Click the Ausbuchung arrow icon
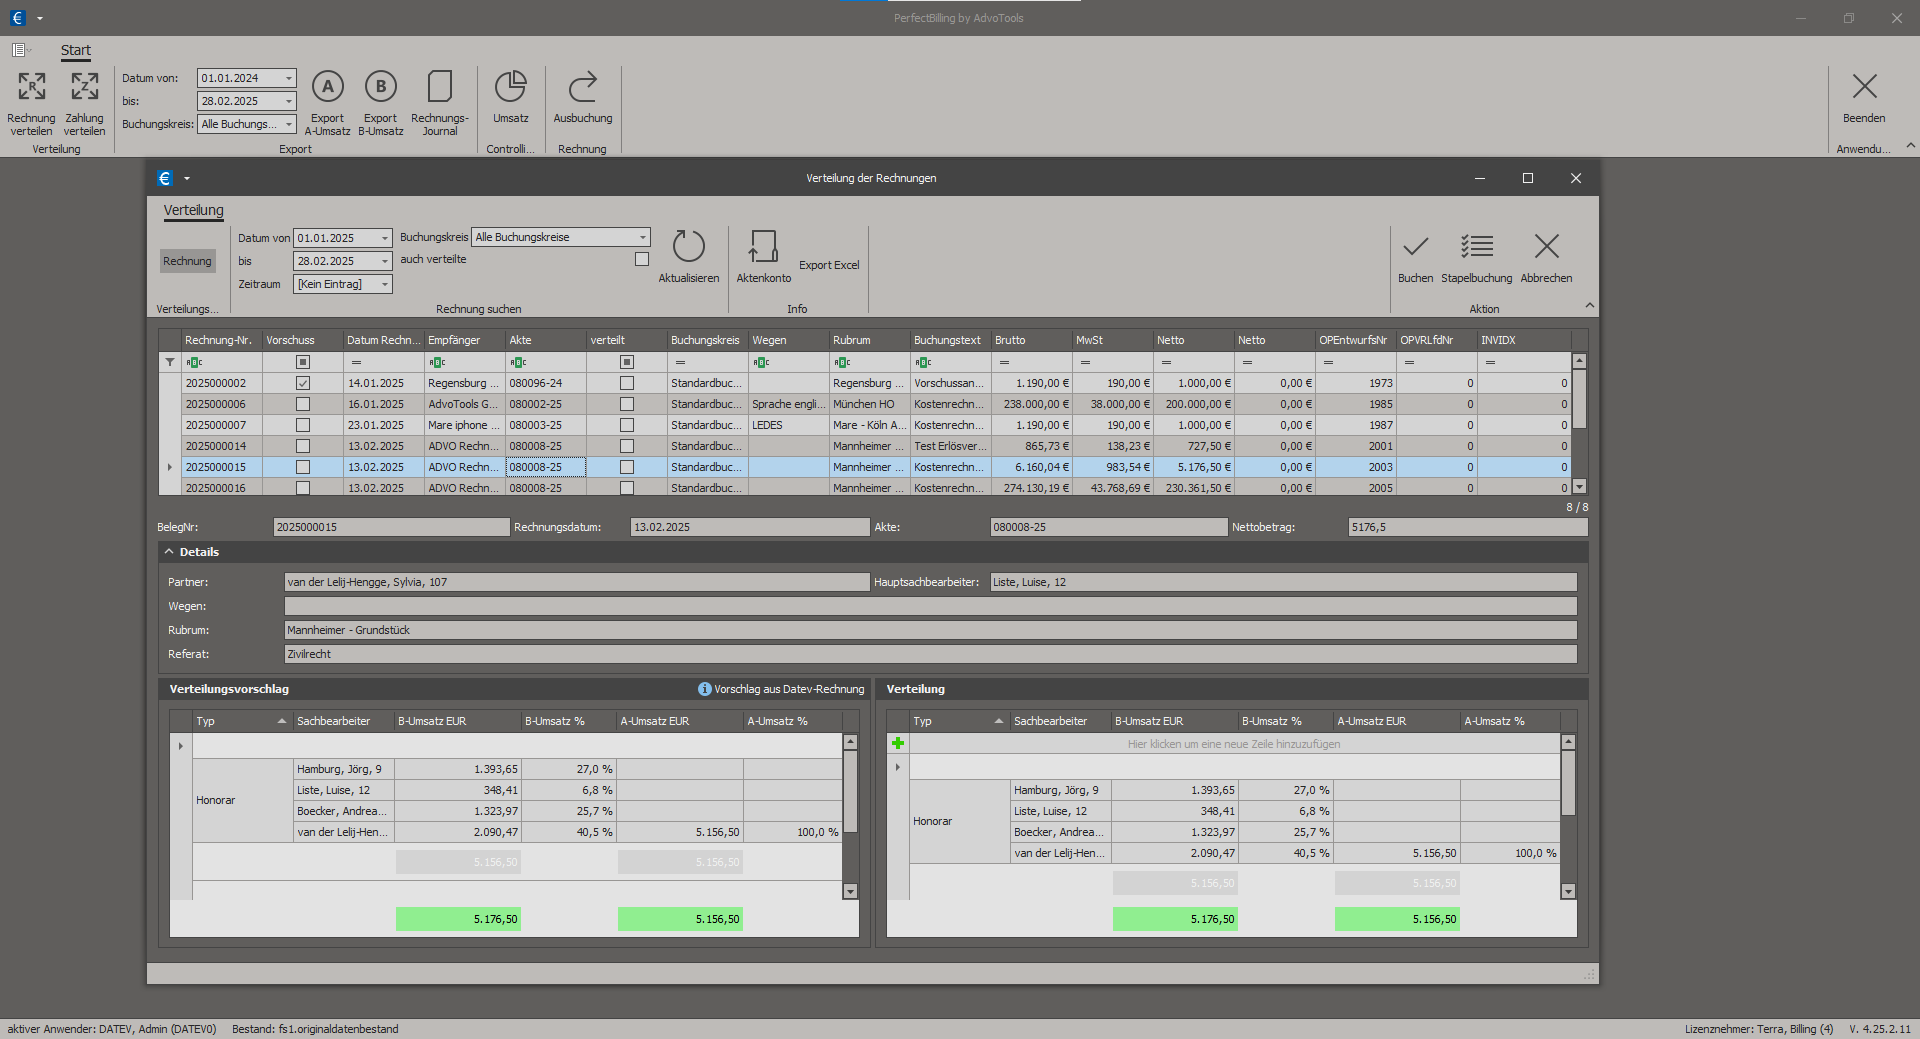 pos(582,88)
